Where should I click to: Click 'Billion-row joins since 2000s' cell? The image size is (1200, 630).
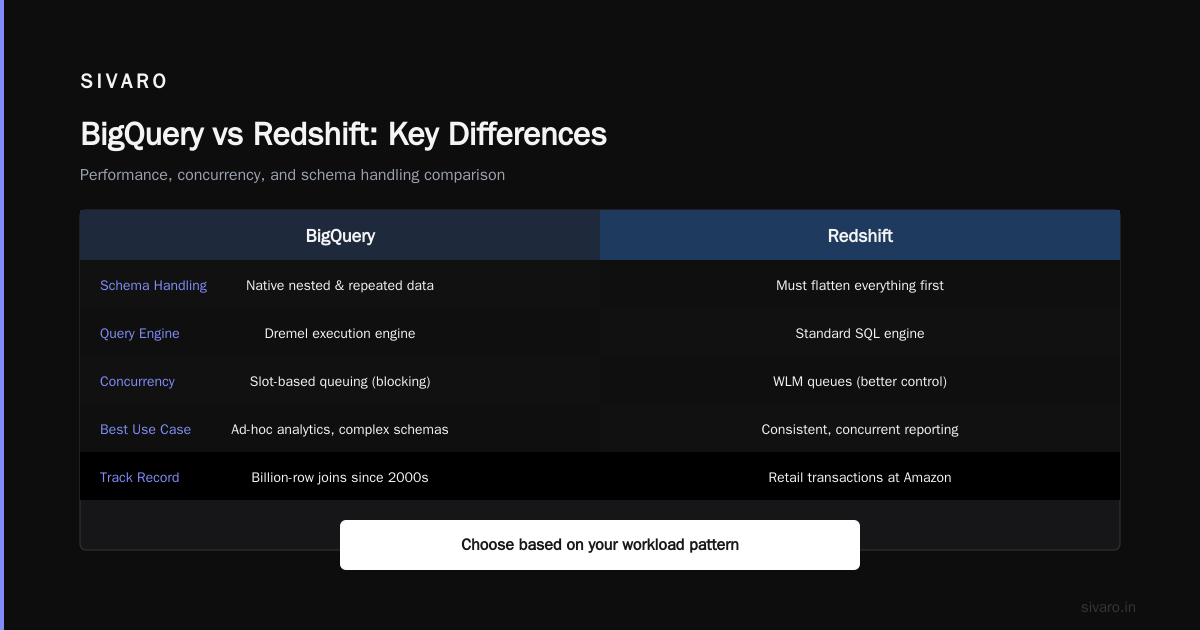pyautogui.click(x=340, y=477)
